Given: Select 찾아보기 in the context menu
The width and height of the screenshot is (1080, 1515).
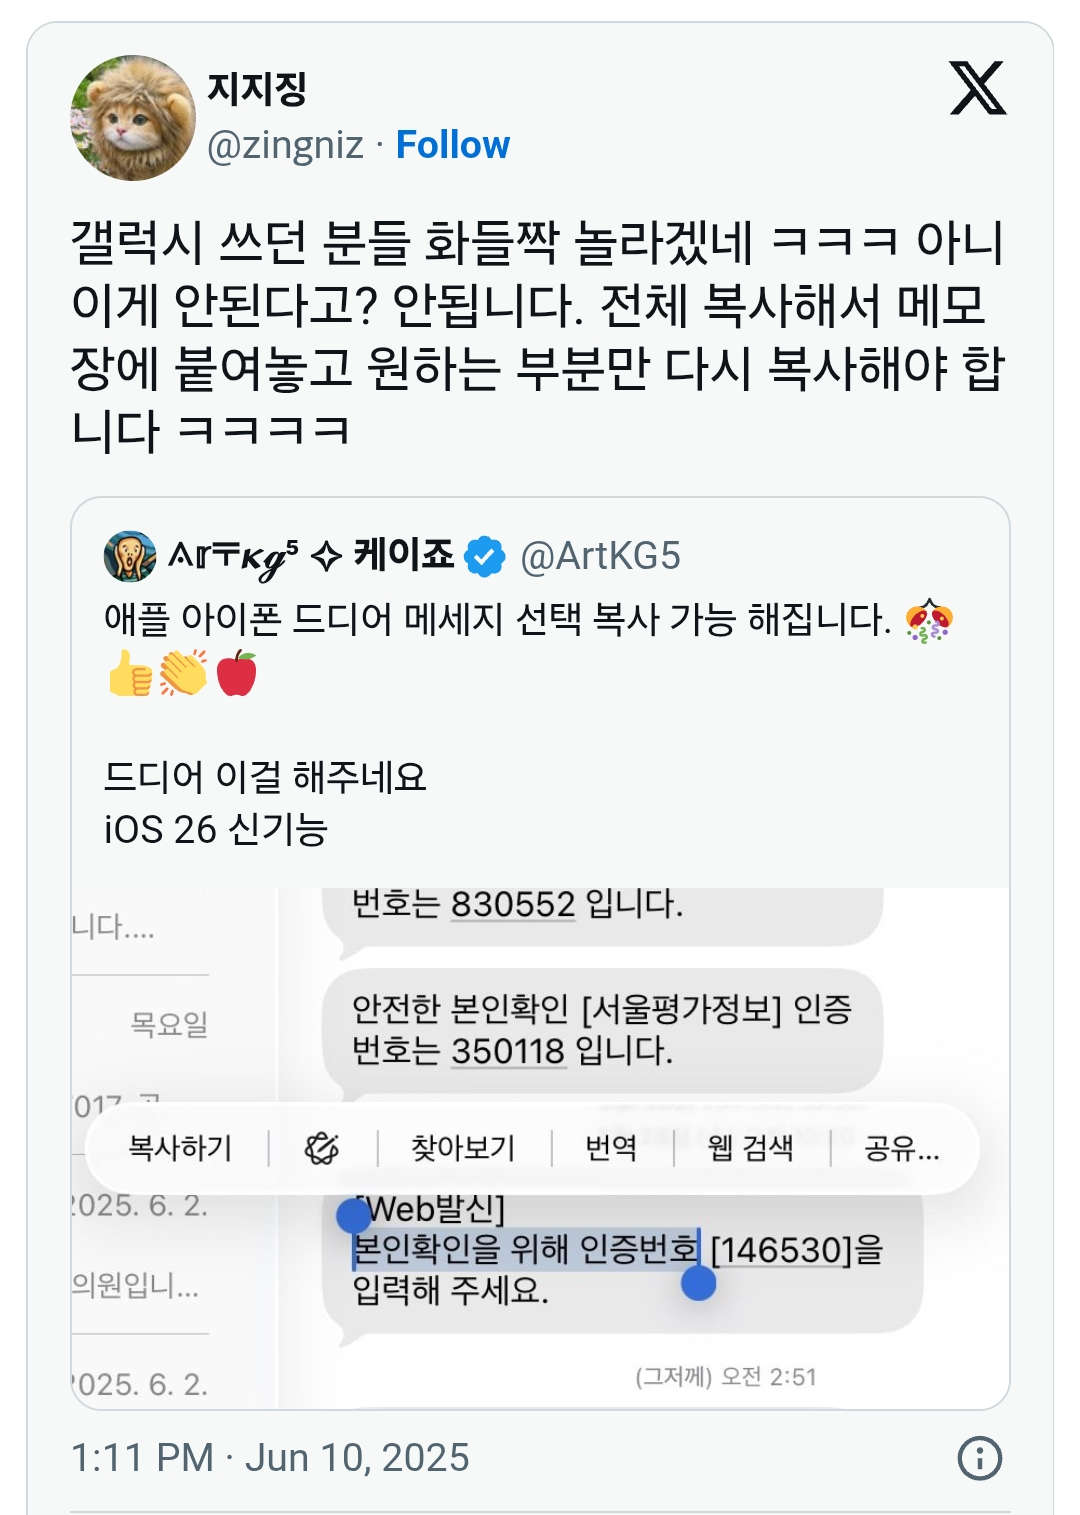Looking at the screenshot, I should [x=463, y=1148].
